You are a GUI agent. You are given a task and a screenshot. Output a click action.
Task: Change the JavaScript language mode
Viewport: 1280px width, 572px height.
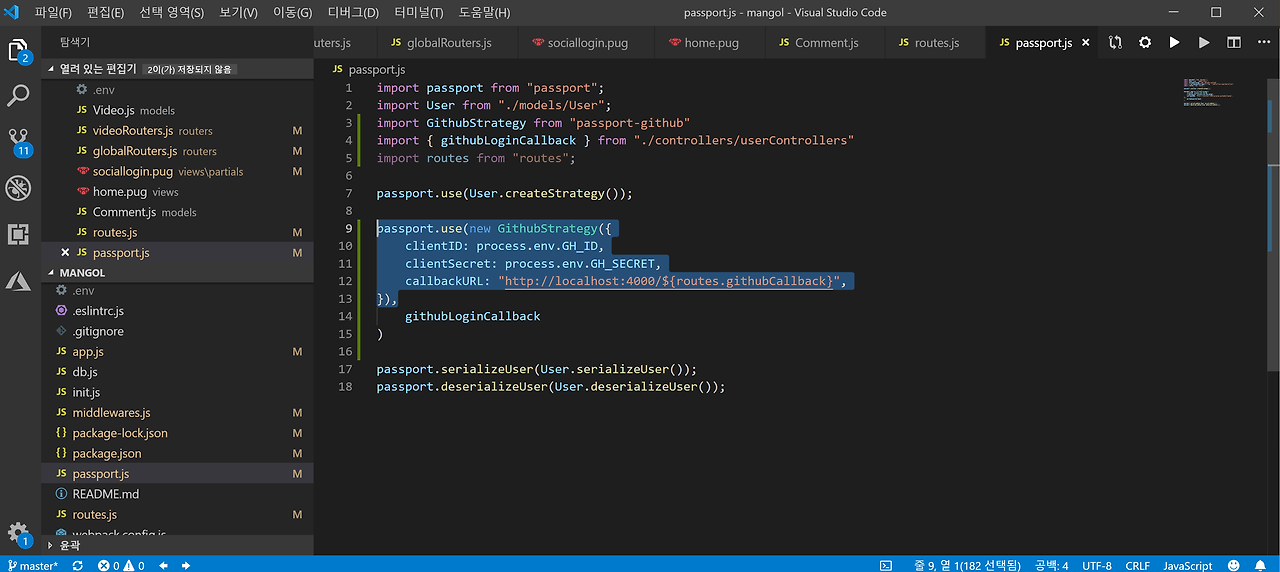[x=1188, y=565]
